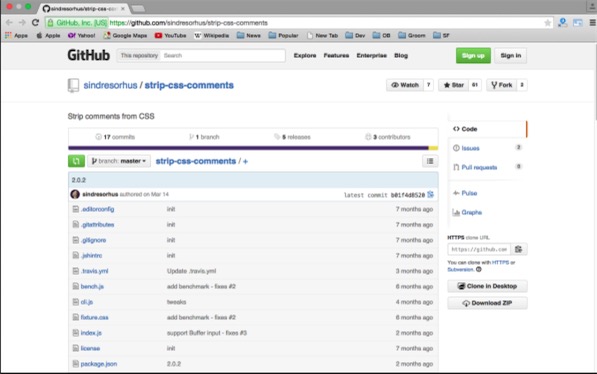Open the Dev bookmarks folder
This screenshot has width=597, height=374.
pyautogui.click(x=355, y=35)
